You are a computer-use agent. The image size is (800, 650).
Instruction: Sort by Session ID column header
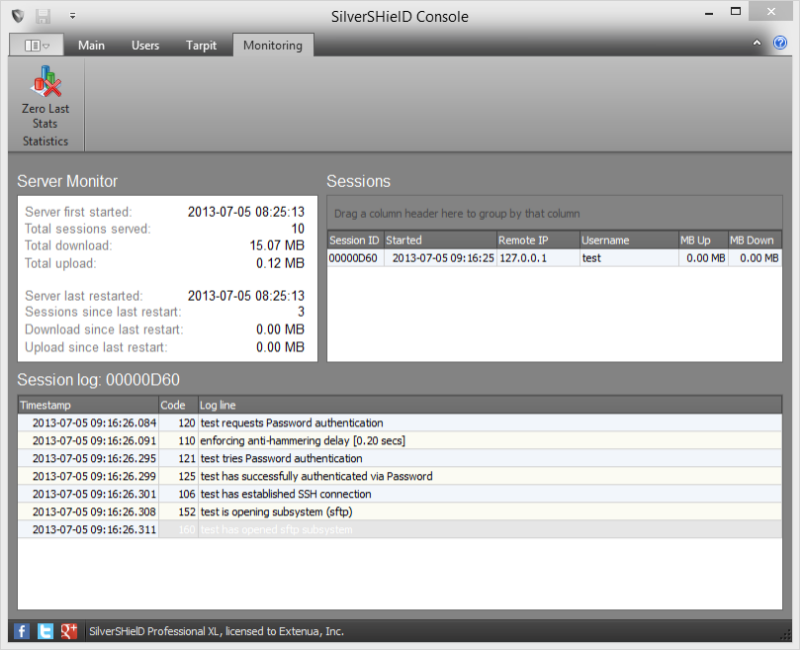point(355,240)
